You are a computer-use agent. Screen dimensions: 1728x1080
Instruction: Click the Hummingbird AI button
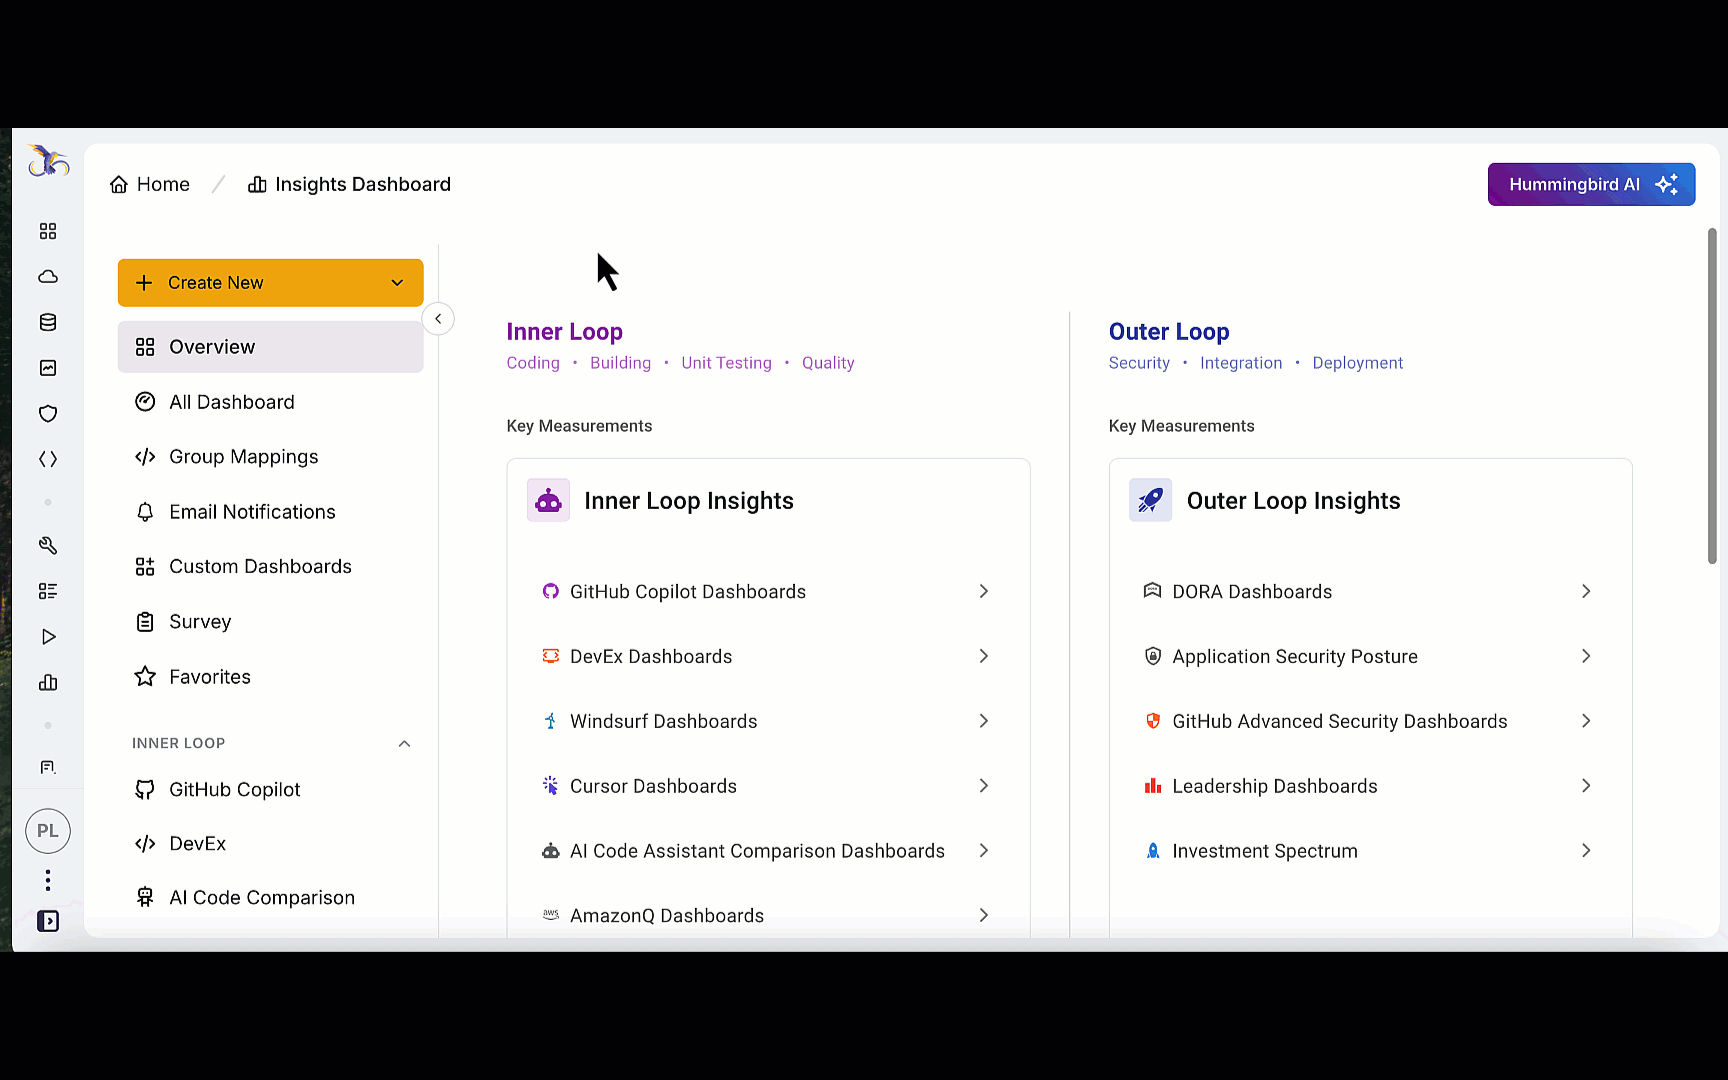(1590, 185)
